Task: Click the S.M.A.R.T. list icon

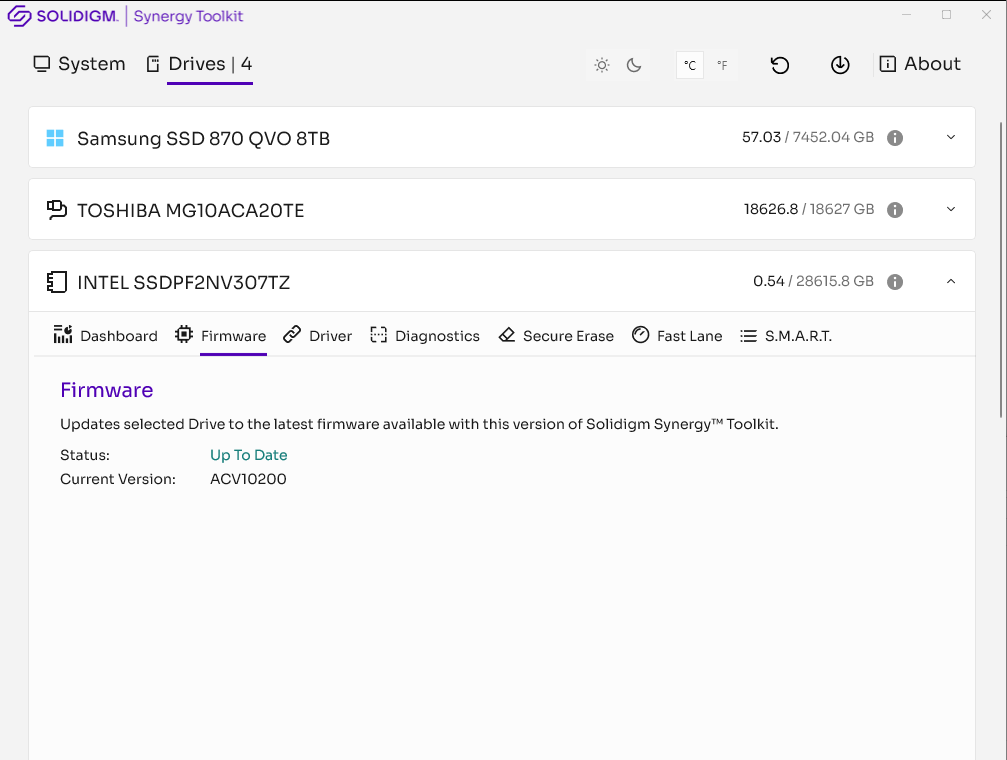Action: (748, 335)
